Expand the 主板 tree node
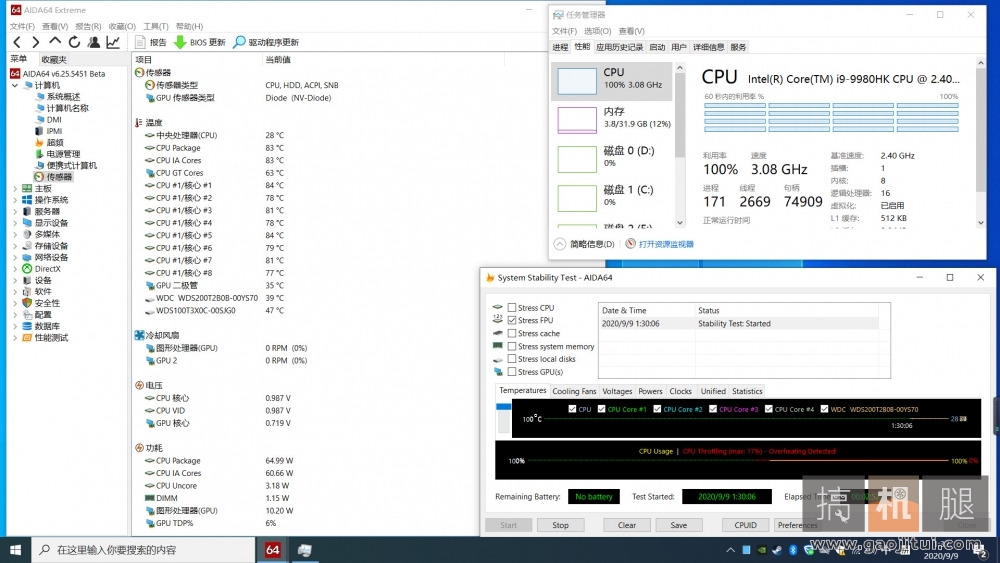The height and width of the screenshot is (563, 1000). 15,189
